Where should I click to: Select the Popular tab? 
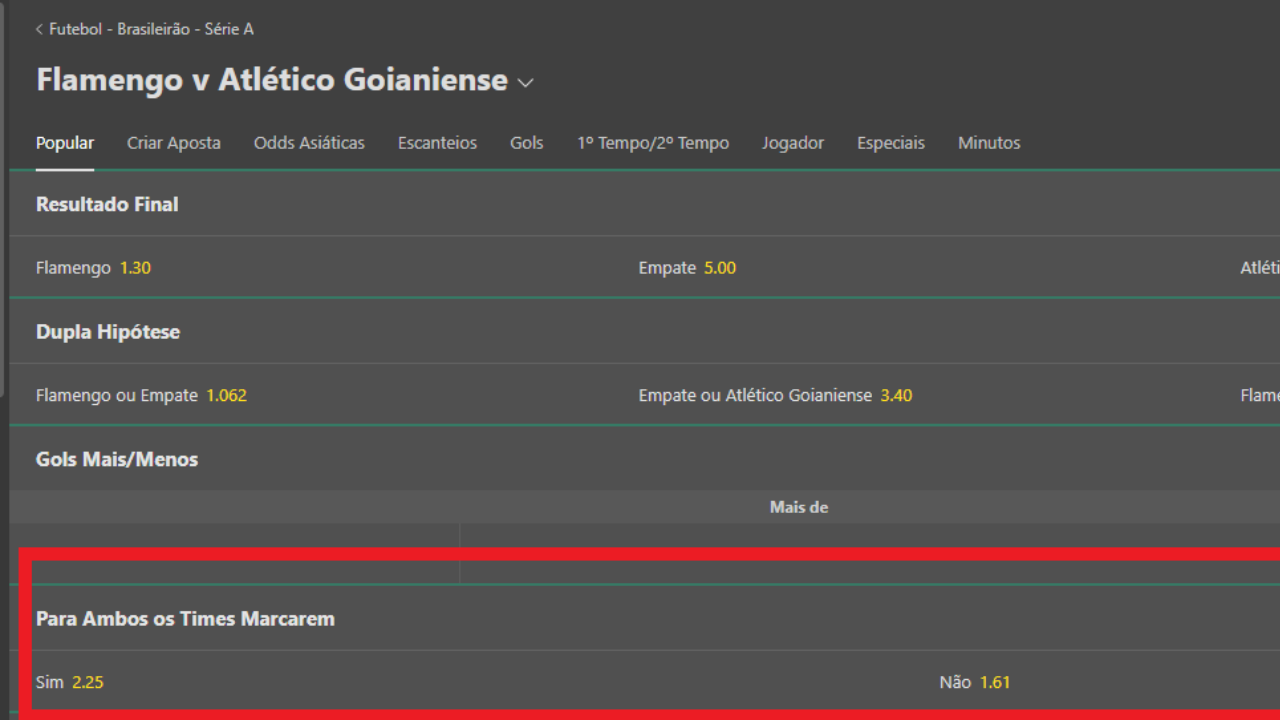pos(65,143)
